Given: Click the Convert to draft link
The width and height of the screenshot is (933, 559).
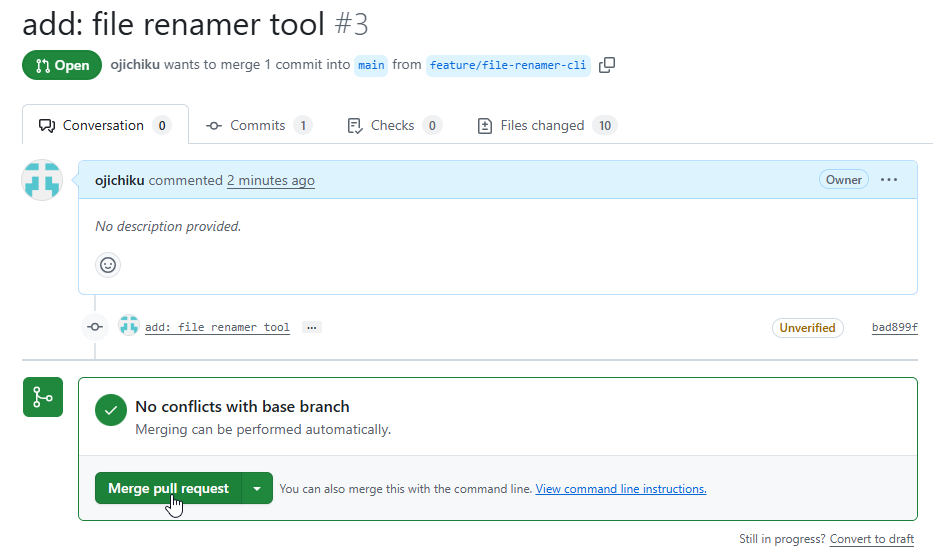Looking at the screenshot, I should click(872, 539).
